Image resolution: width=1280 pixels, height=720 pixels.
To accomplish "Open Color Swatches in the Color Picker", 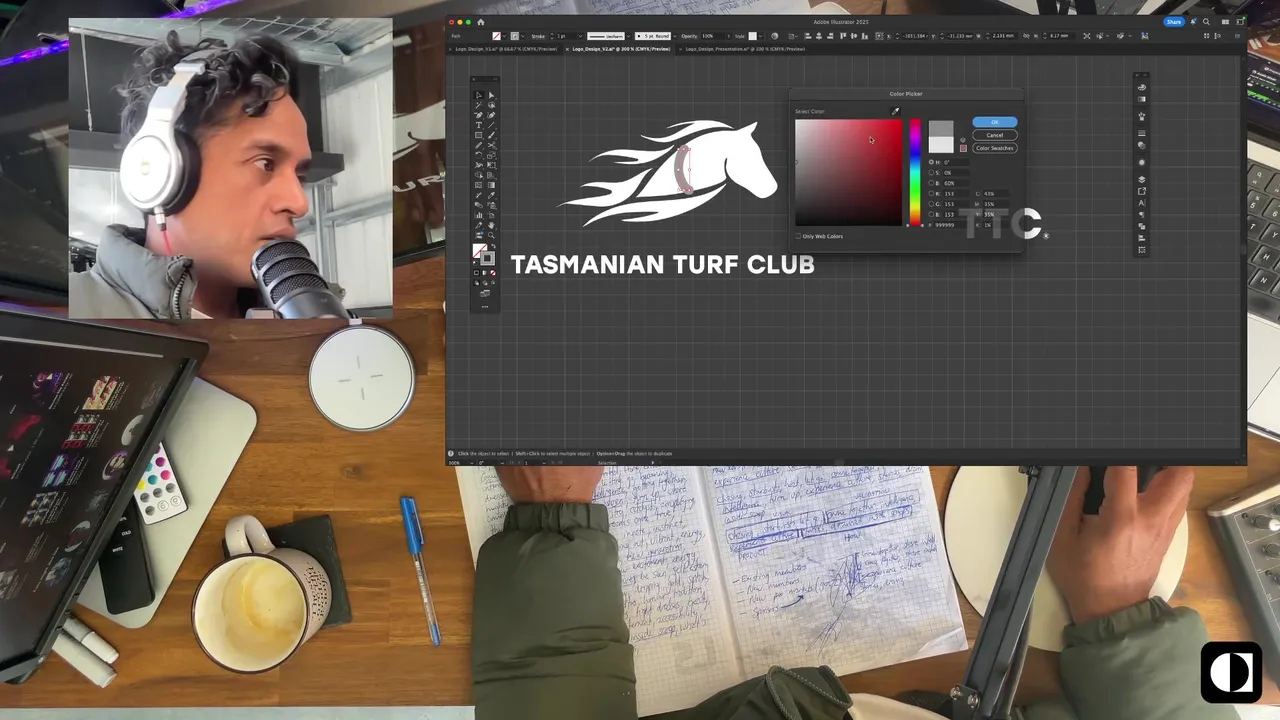I will coord(995,148).
